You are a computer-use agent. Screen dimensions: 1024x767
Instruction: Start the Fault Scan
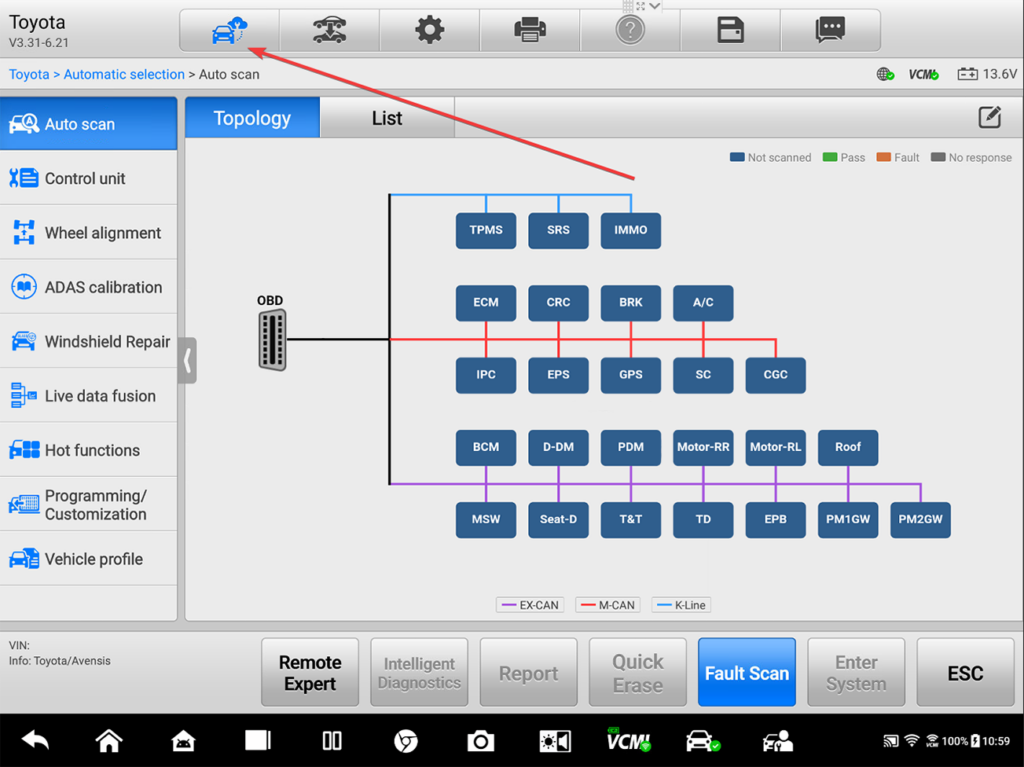point(747,672)
